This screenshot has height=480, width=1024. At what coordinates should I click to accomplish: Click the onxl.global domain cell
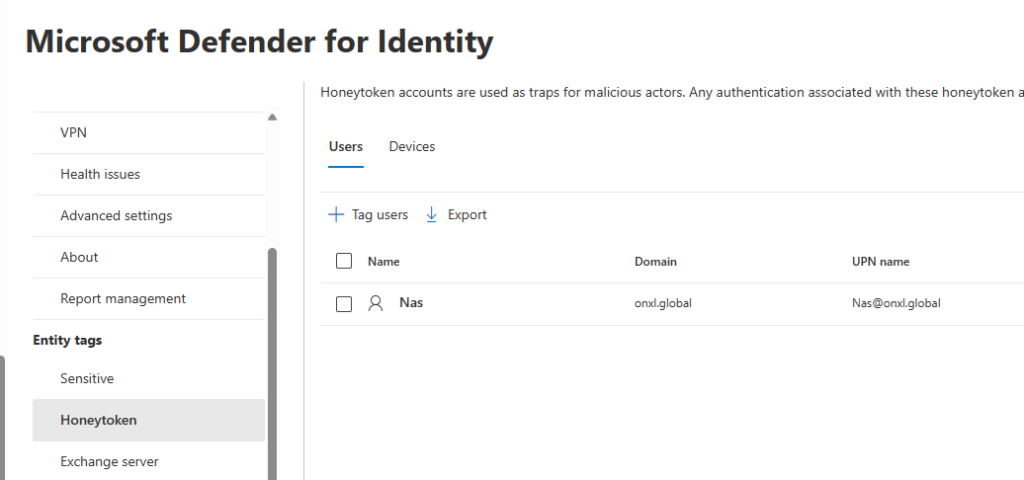[x=663, y=303]
